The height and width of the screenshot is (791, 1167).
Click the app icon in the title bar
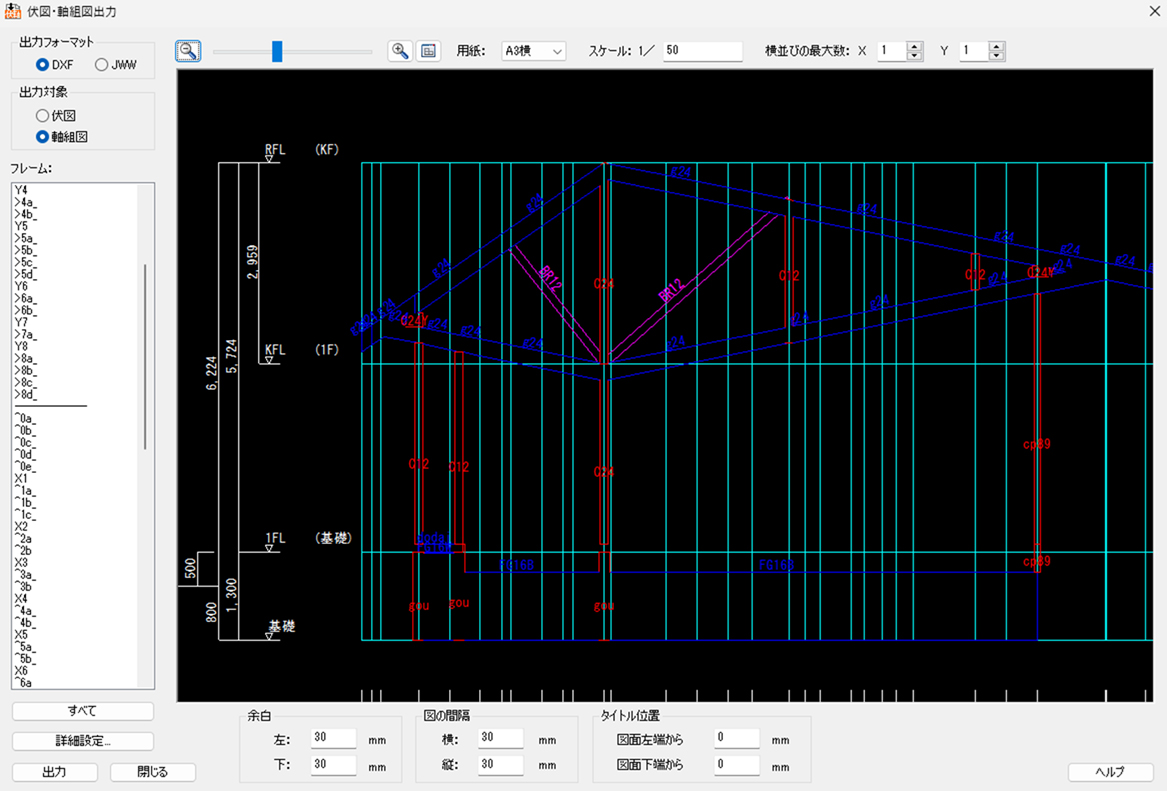13,12
